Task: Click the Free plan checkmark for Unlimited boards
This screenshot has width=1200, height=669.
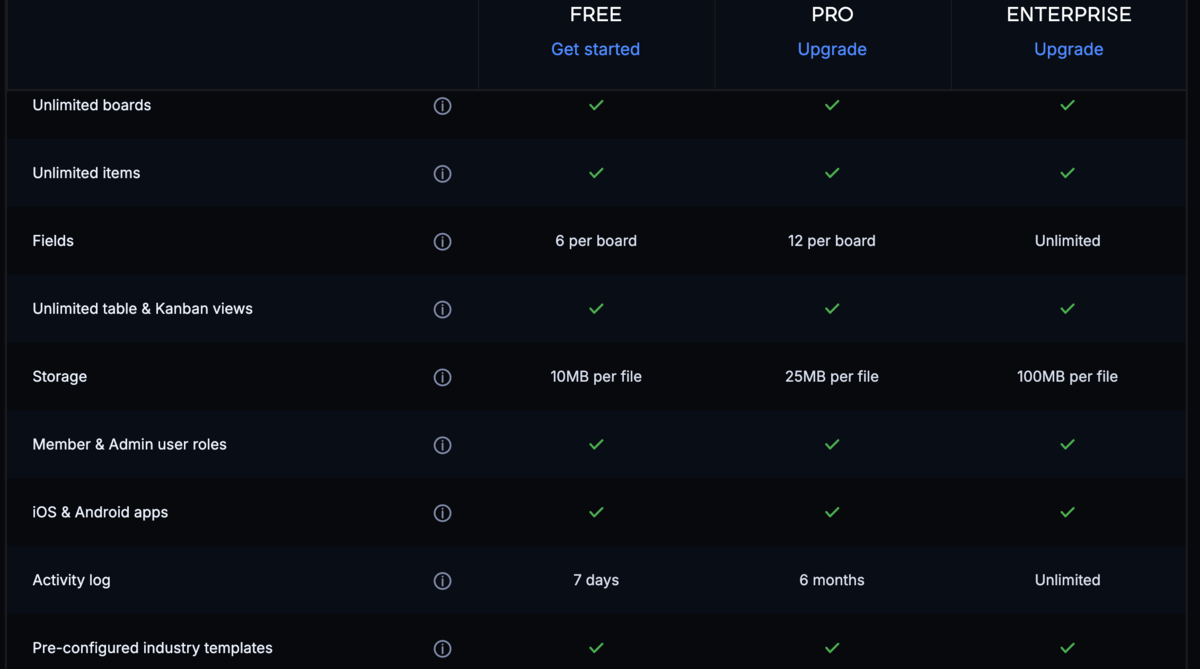Action: [596, 105]
